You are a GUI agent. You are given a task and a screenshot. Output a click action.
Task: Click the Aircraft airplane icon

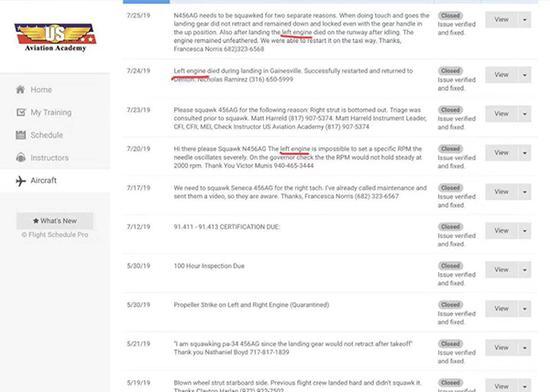click(21, 181)
